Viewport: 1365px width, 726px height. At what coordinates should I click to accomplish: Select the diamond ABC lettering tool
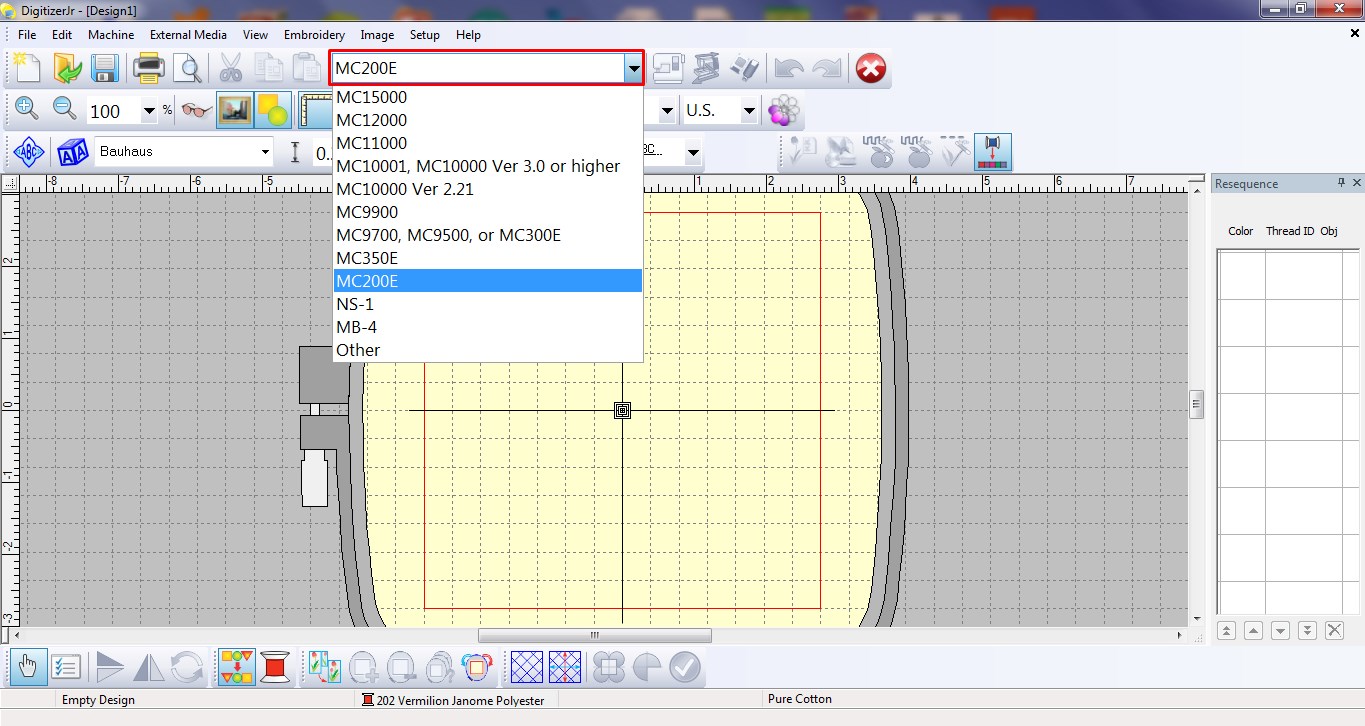29,152
